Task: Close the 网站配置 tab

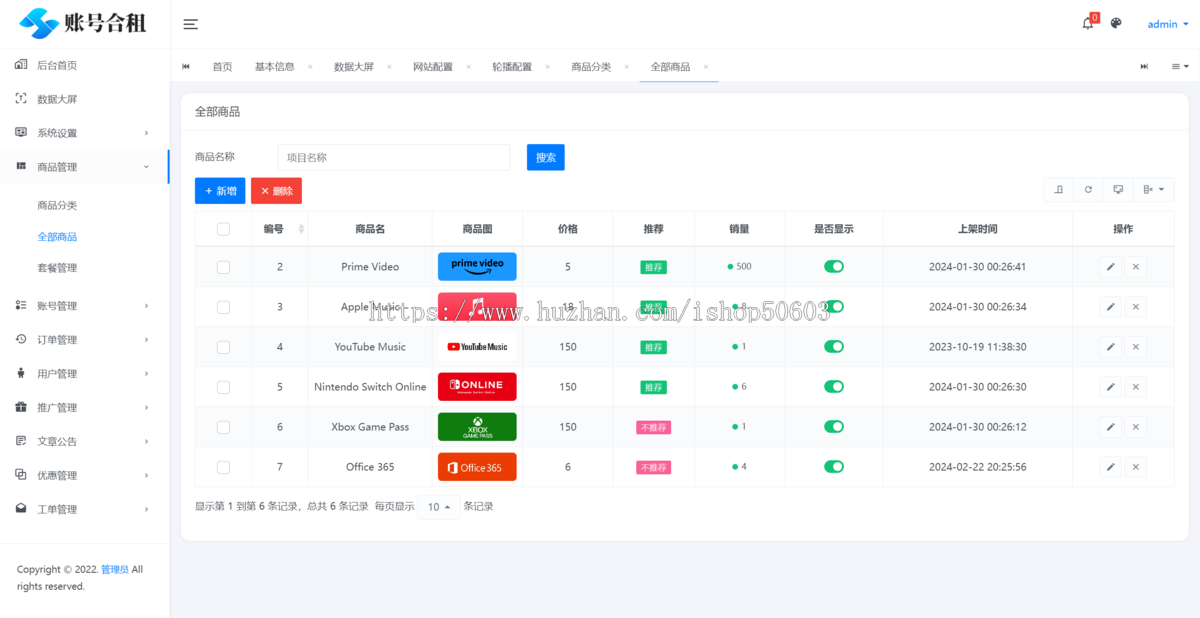Action: pyautogui.click(x=468, y=67)
